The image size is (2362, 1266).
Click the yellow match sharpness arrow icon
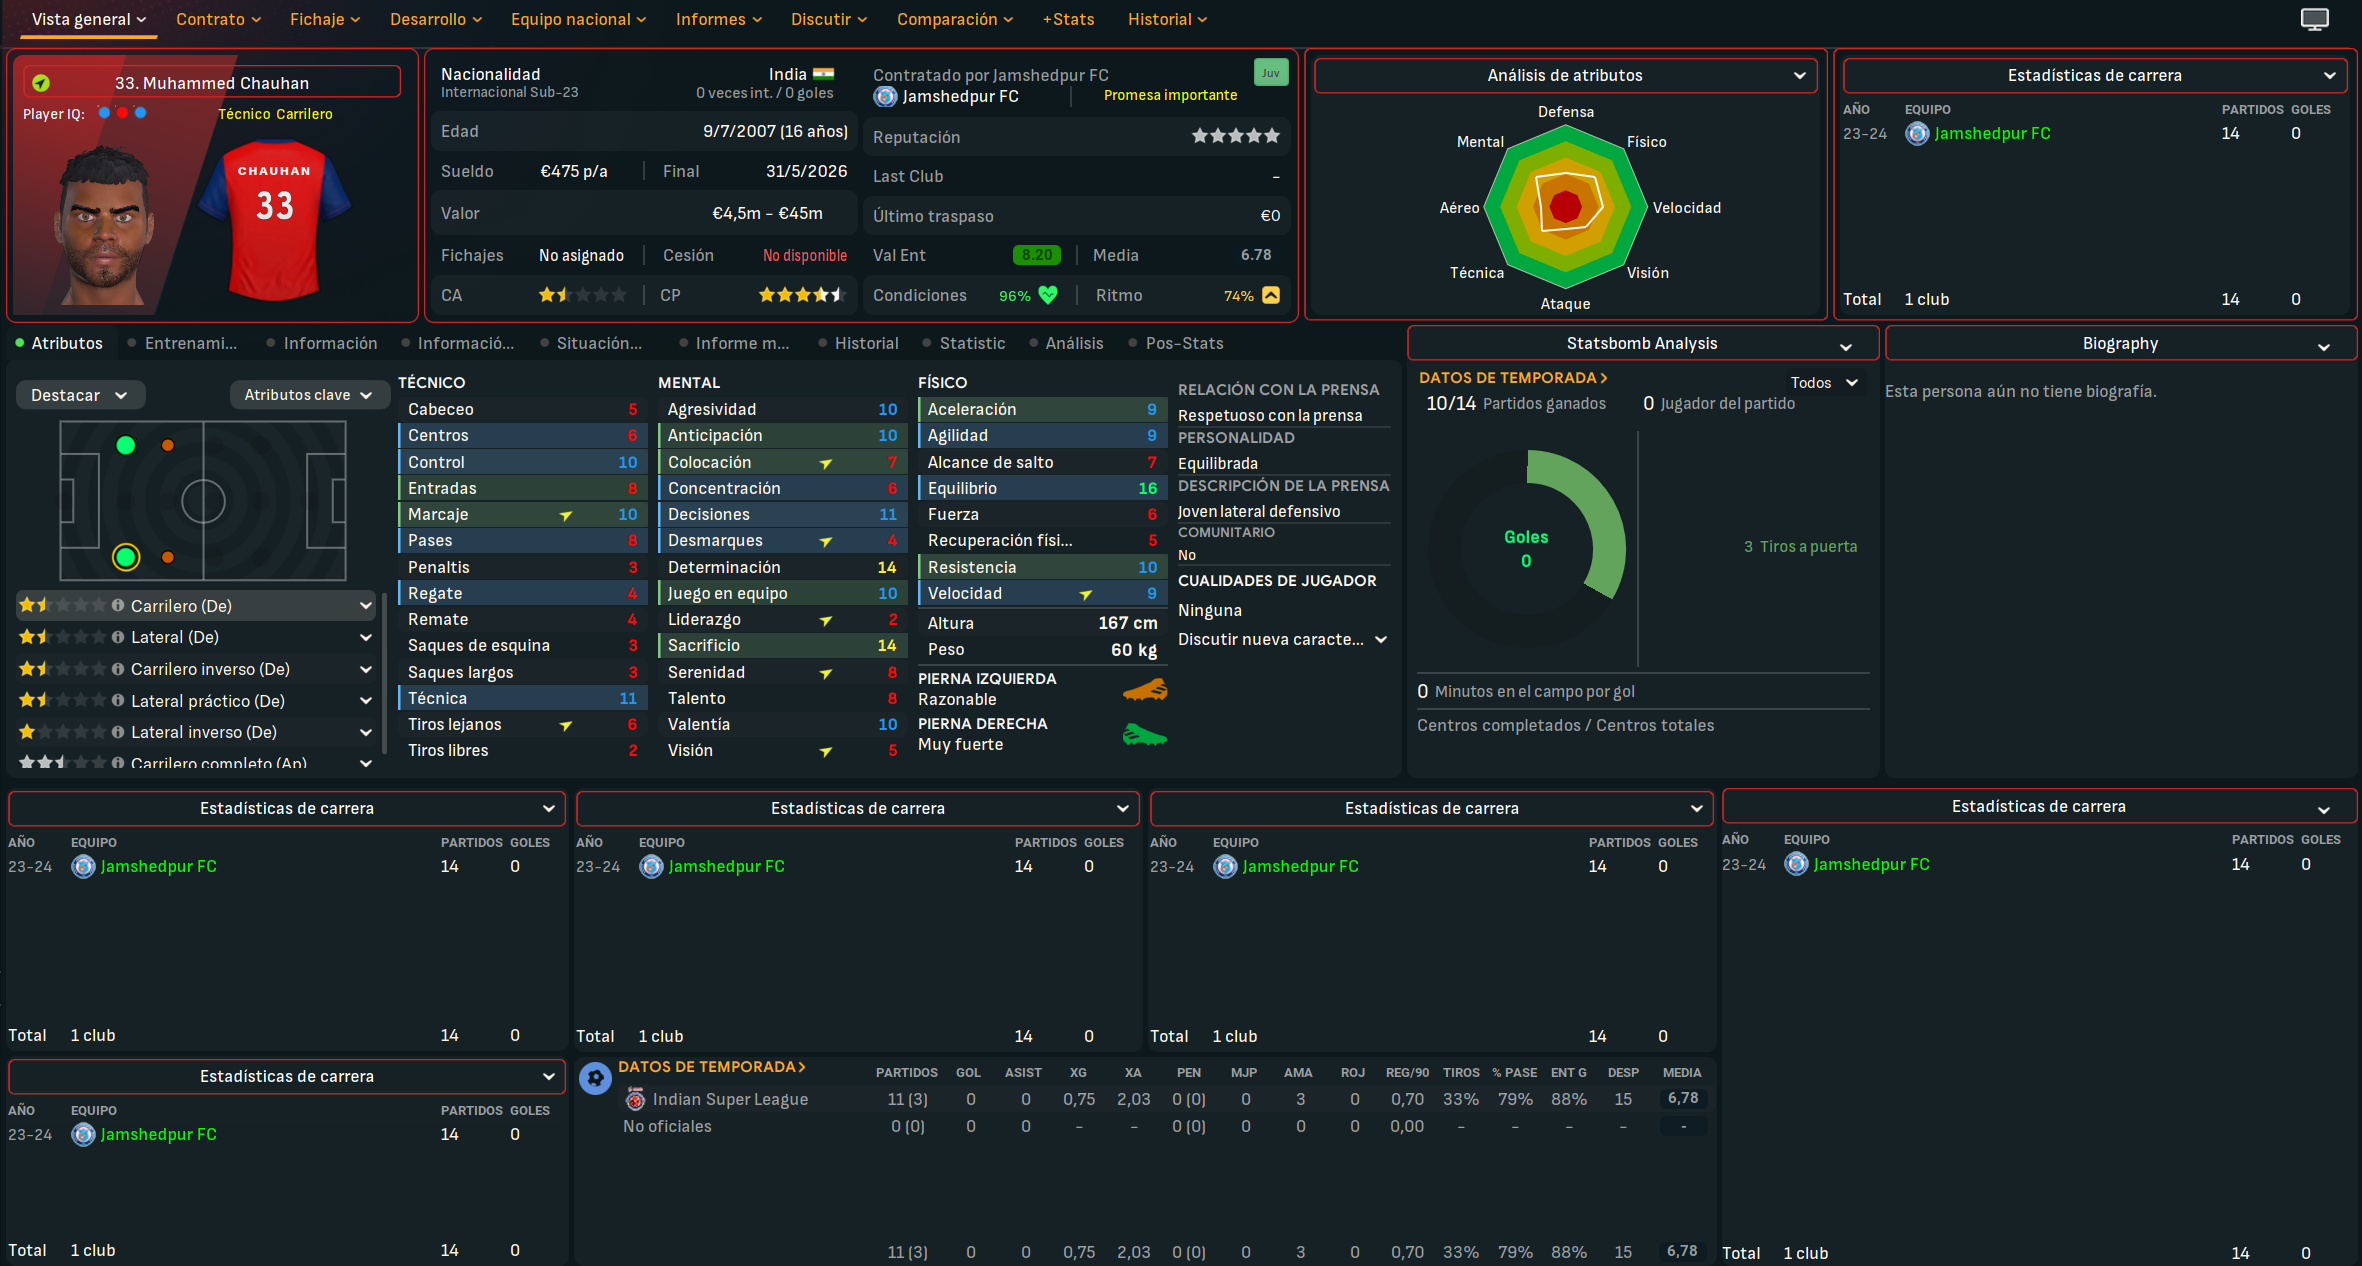pos(1270,295)
